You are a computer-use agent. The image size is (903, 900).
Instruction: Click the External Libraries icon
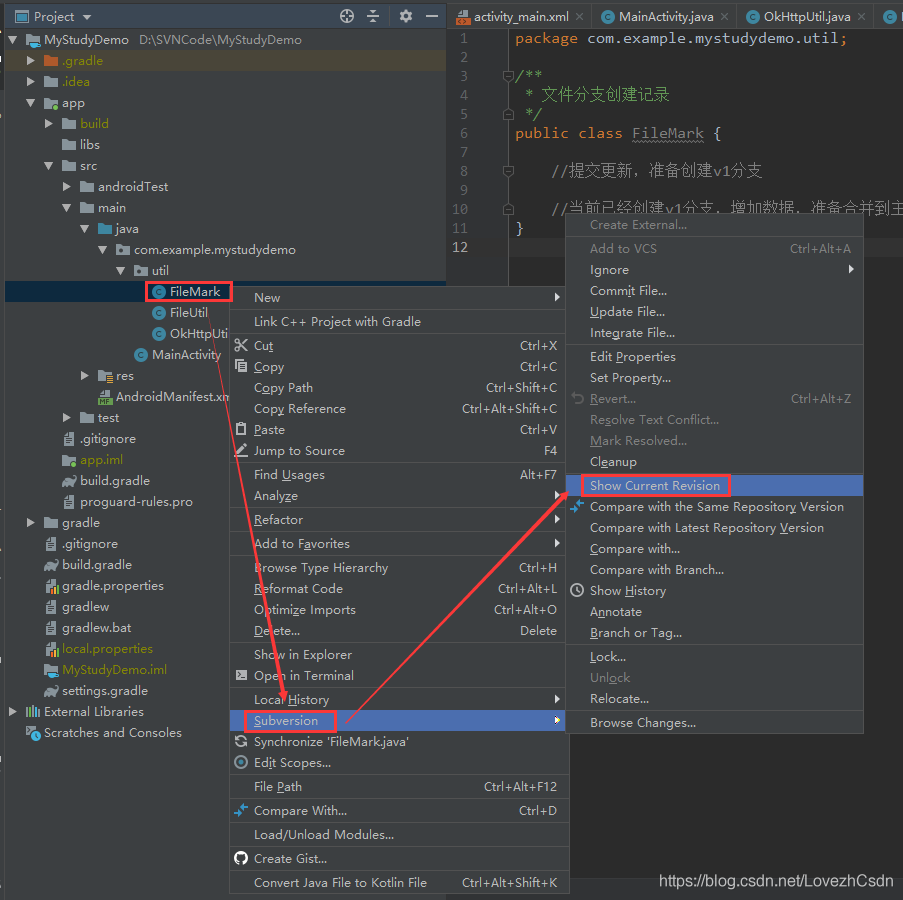pos(33,712)
